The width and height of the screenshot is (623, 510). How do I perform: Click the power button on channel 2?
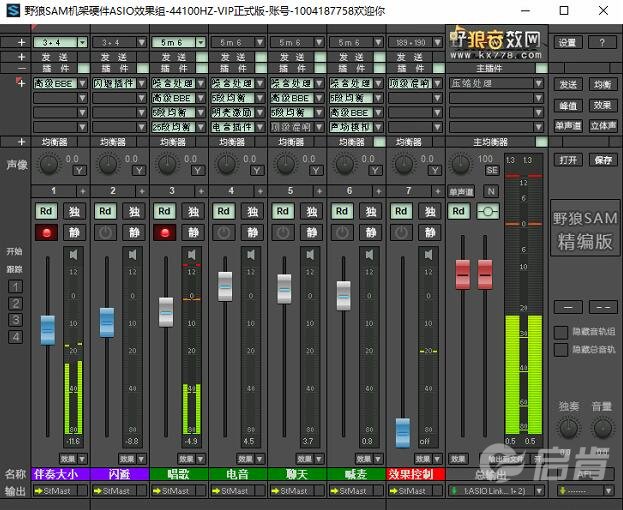(105, 233)
